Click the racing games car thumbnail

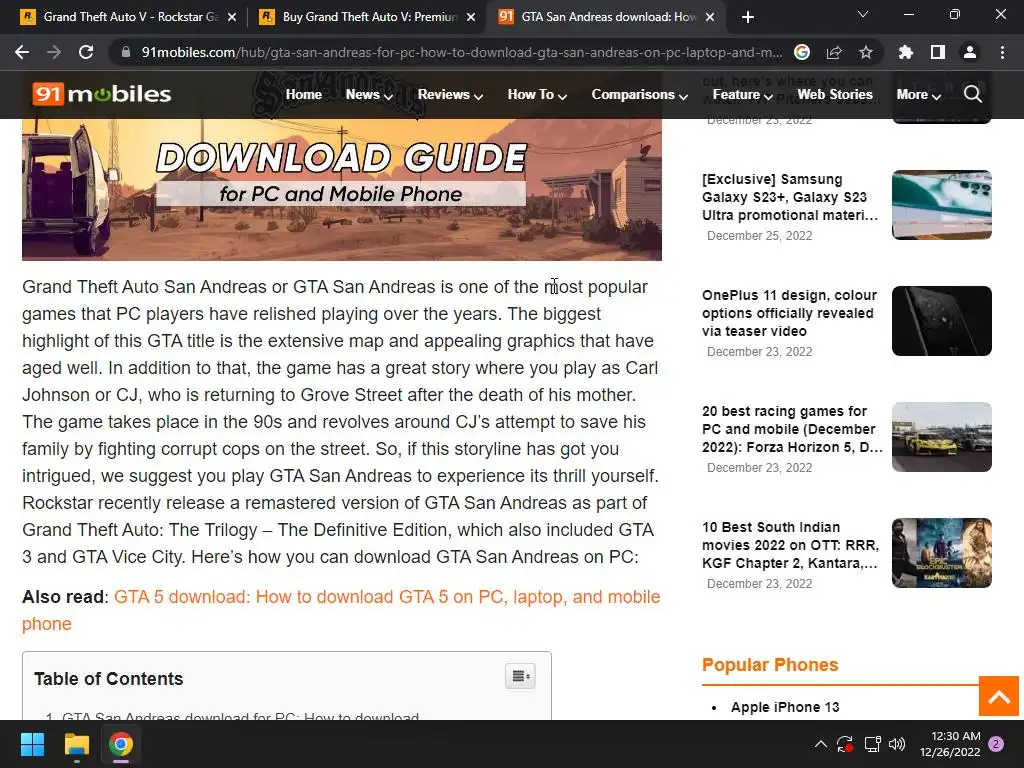tap(942, 437)
